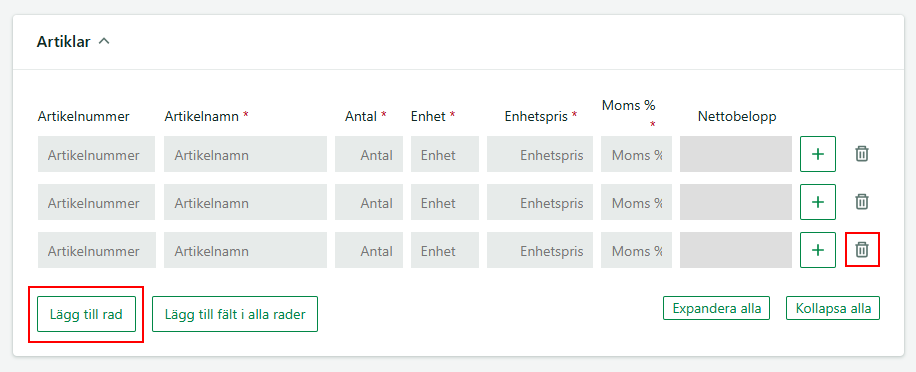Click Lägg till fält i alla rader
This screenshot has width=916, height=372.
click(x=235, y=314)
